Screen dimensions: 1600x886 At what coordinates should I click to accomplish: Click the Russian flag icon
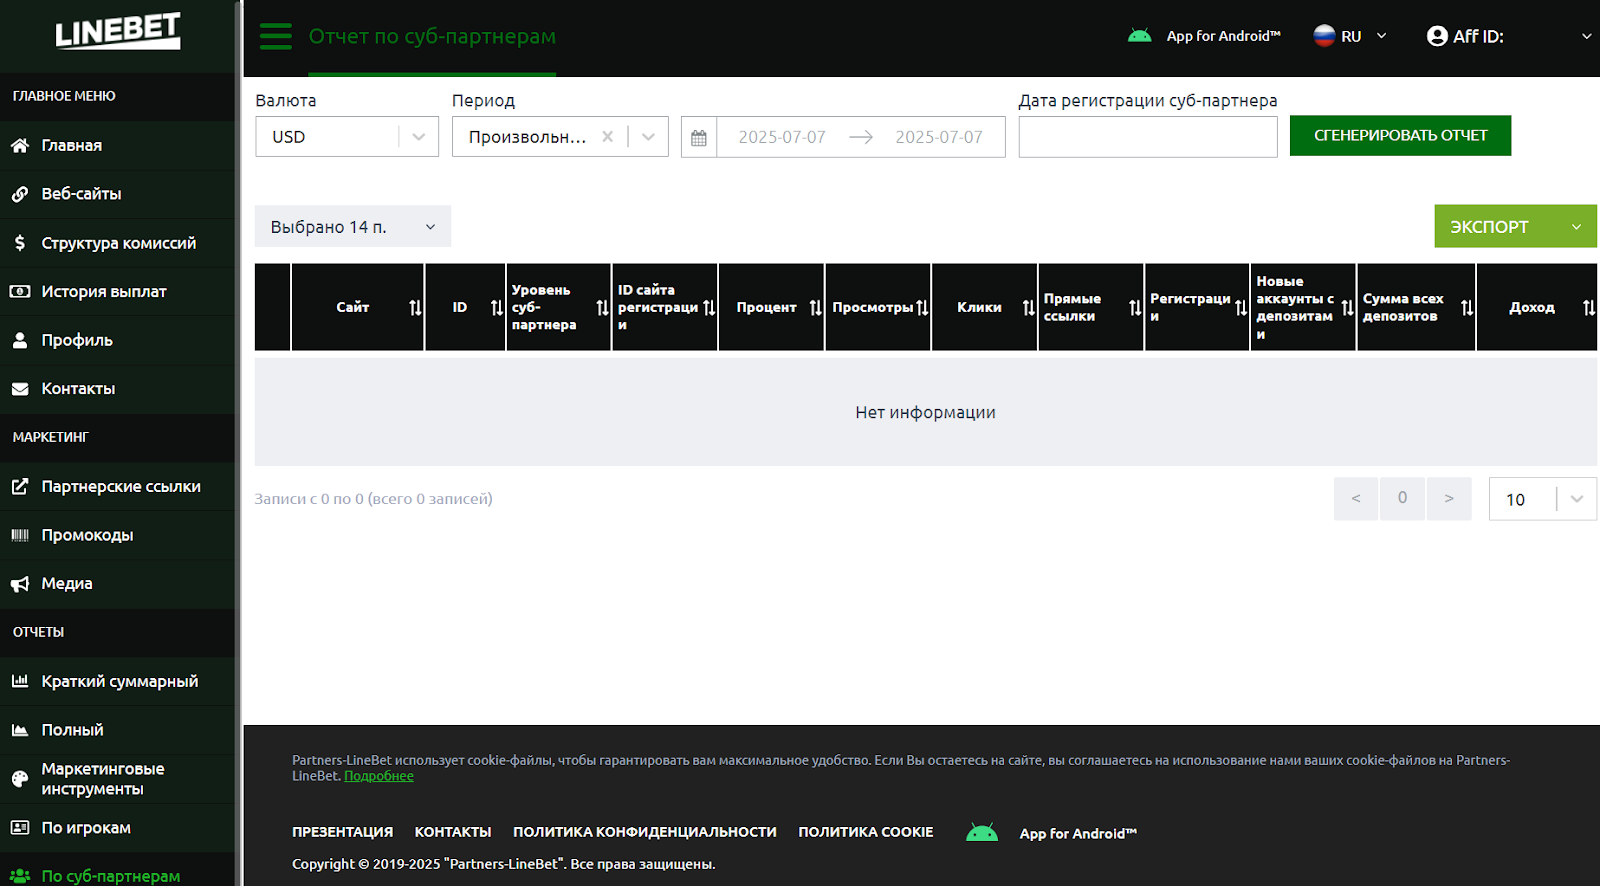(x=1324, y=36)
